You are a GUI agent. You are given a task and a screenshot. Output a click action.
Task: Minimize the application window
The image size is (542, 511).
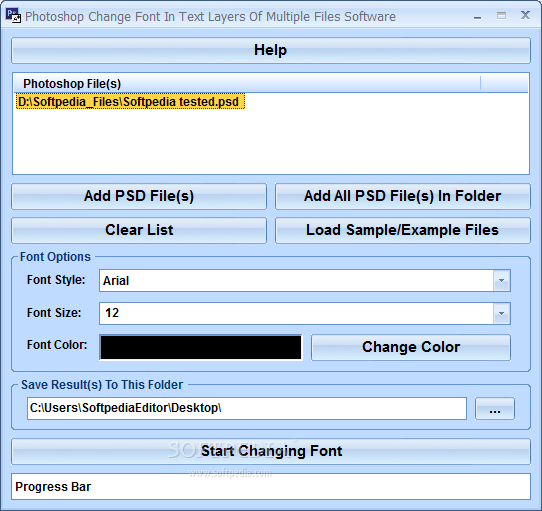(x=478, y=16)
